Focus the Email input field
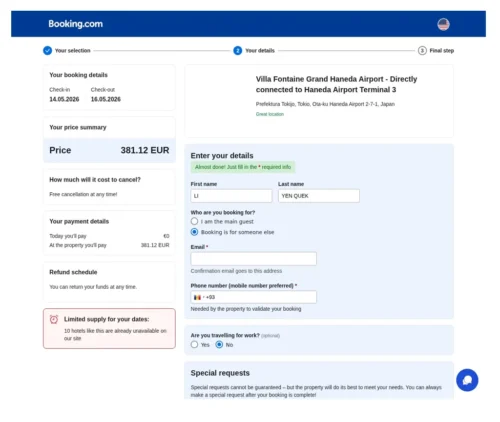500x422 pixels. [x=254, y=259]
